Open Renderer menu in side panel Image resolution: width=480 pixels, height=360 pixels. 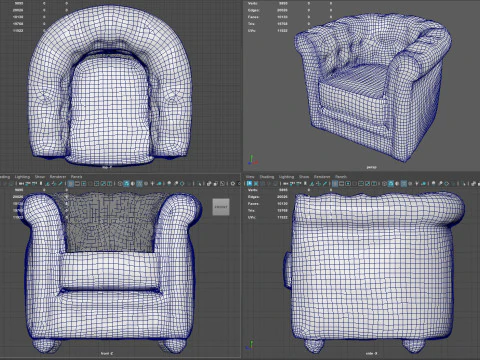[322, 177]
